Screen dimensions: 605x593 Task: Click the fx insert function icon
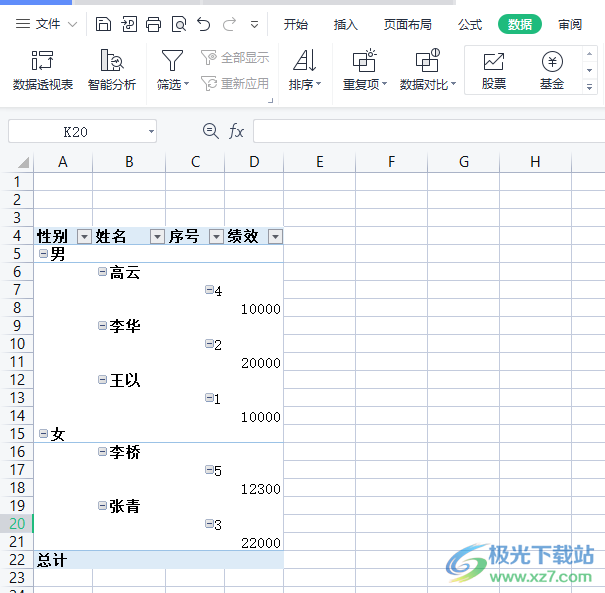coord(236,131)
